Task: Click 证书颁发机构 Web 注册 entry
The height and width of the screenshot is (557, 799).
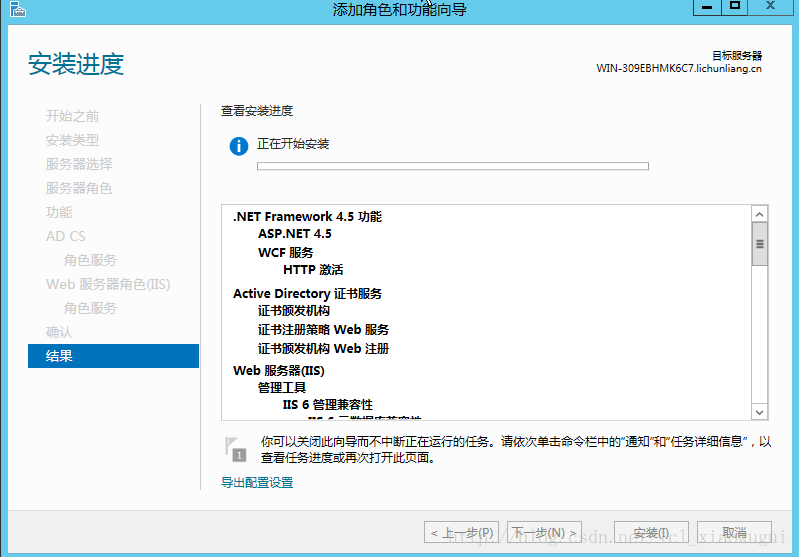Action: [x=323, y=349]
